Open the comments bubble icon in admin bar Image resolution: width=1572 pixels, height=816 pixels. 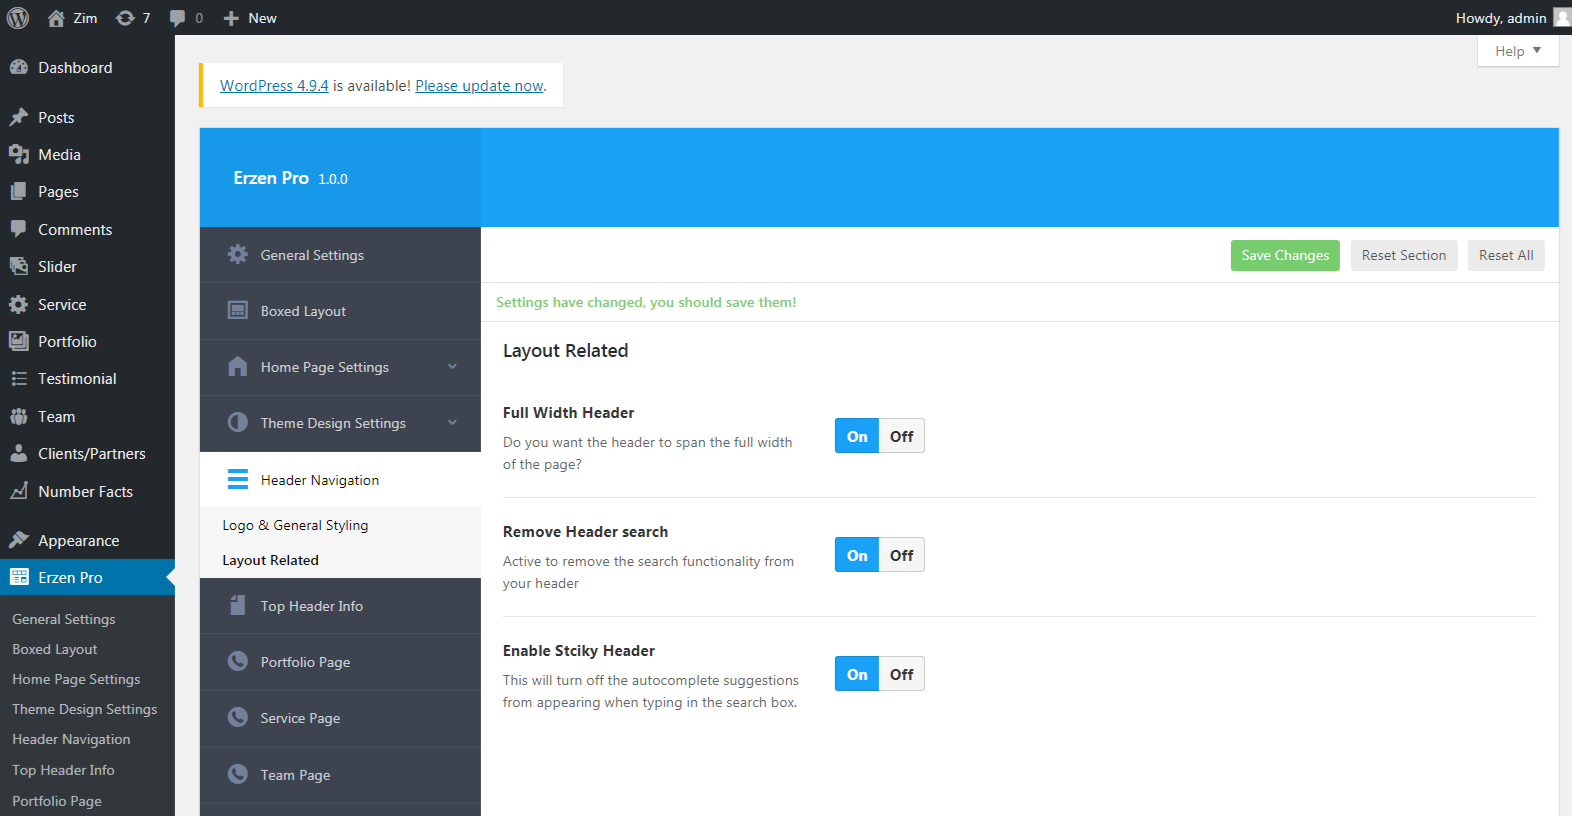(178, 18)
